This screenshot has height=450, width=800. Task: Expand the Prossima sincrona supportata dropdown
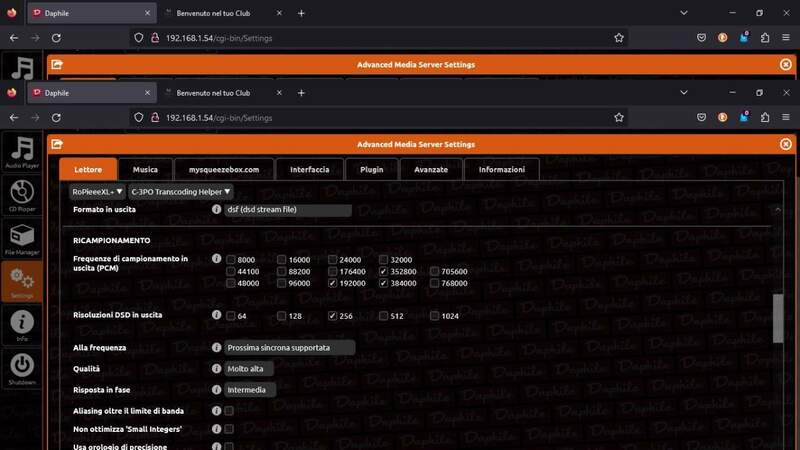pos(290,347)
